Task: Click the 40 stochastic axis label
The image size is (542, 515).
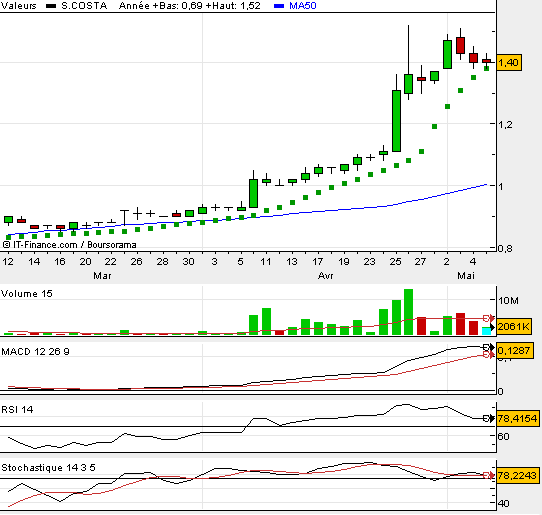Action: tap(503, 504)
